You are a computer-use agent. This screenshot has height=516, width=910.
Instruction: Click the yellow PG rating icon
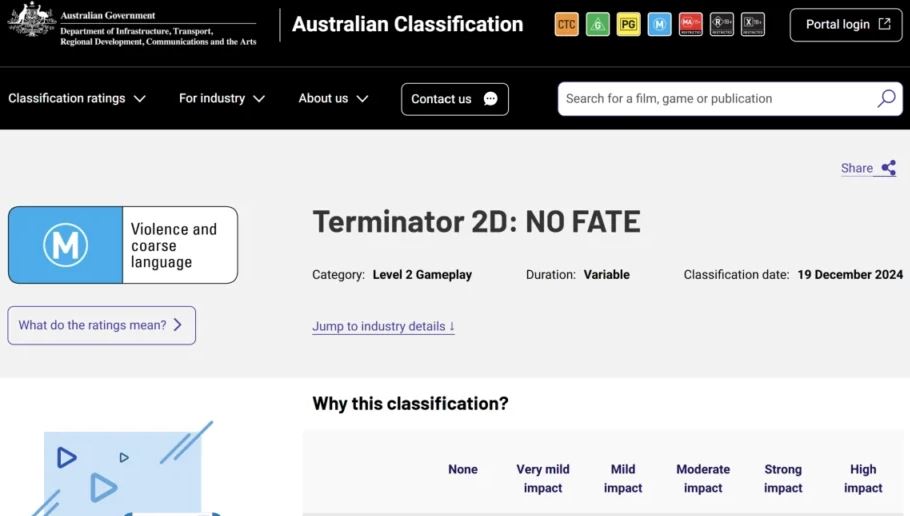coord(629,24)
